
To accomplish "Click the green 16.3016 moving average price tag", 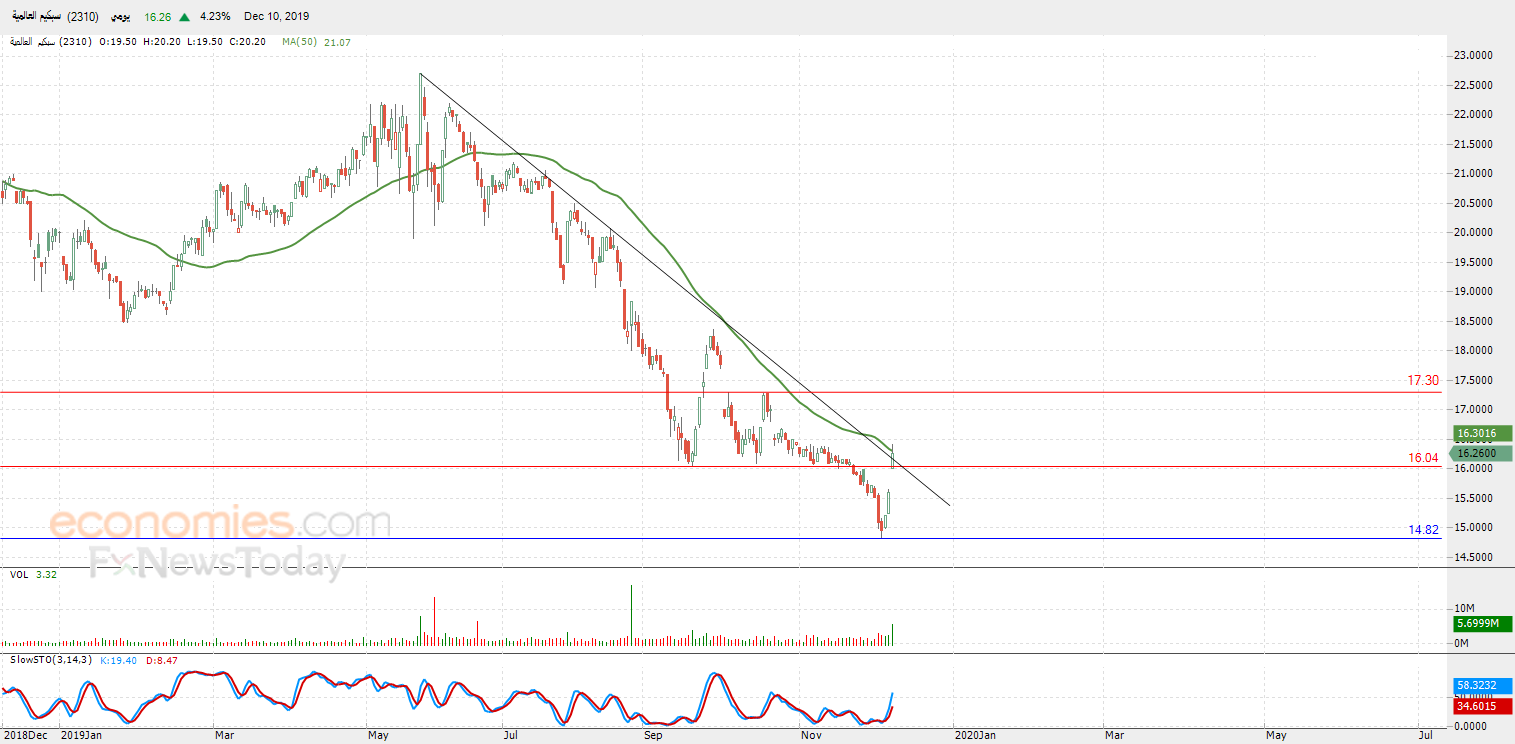I will tap(1483, 434).
